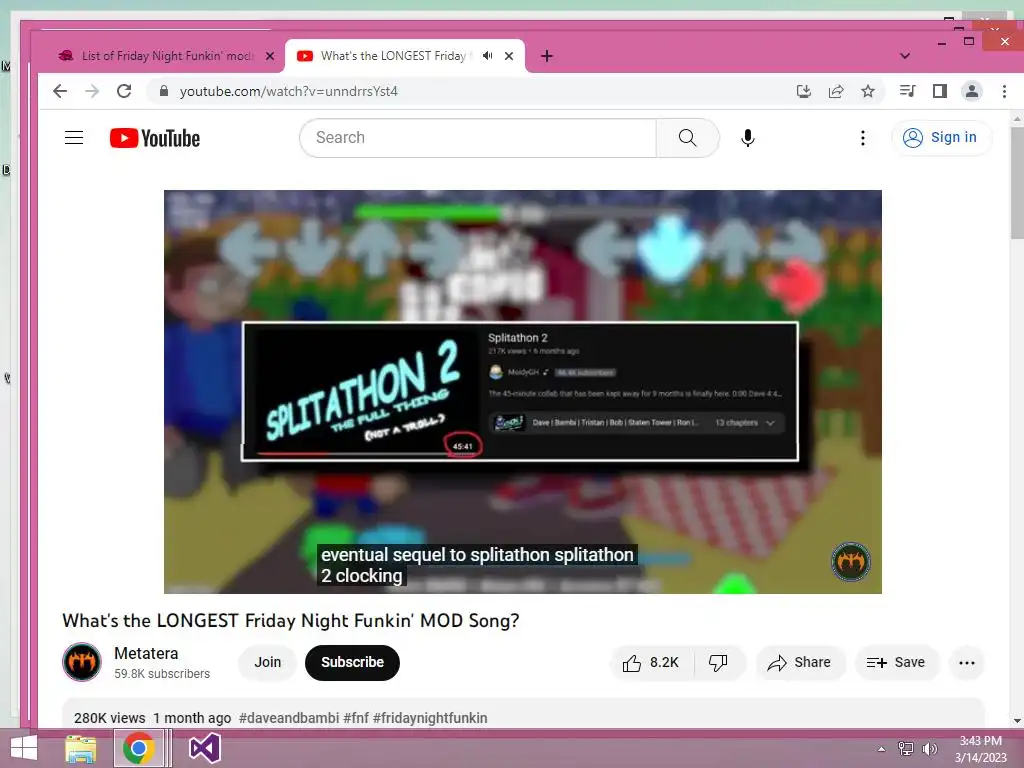Image resolution: width=1024 pixels, height=768 pixels.
Task: Click the Chrome profile avatar
Action: (972, 91)
